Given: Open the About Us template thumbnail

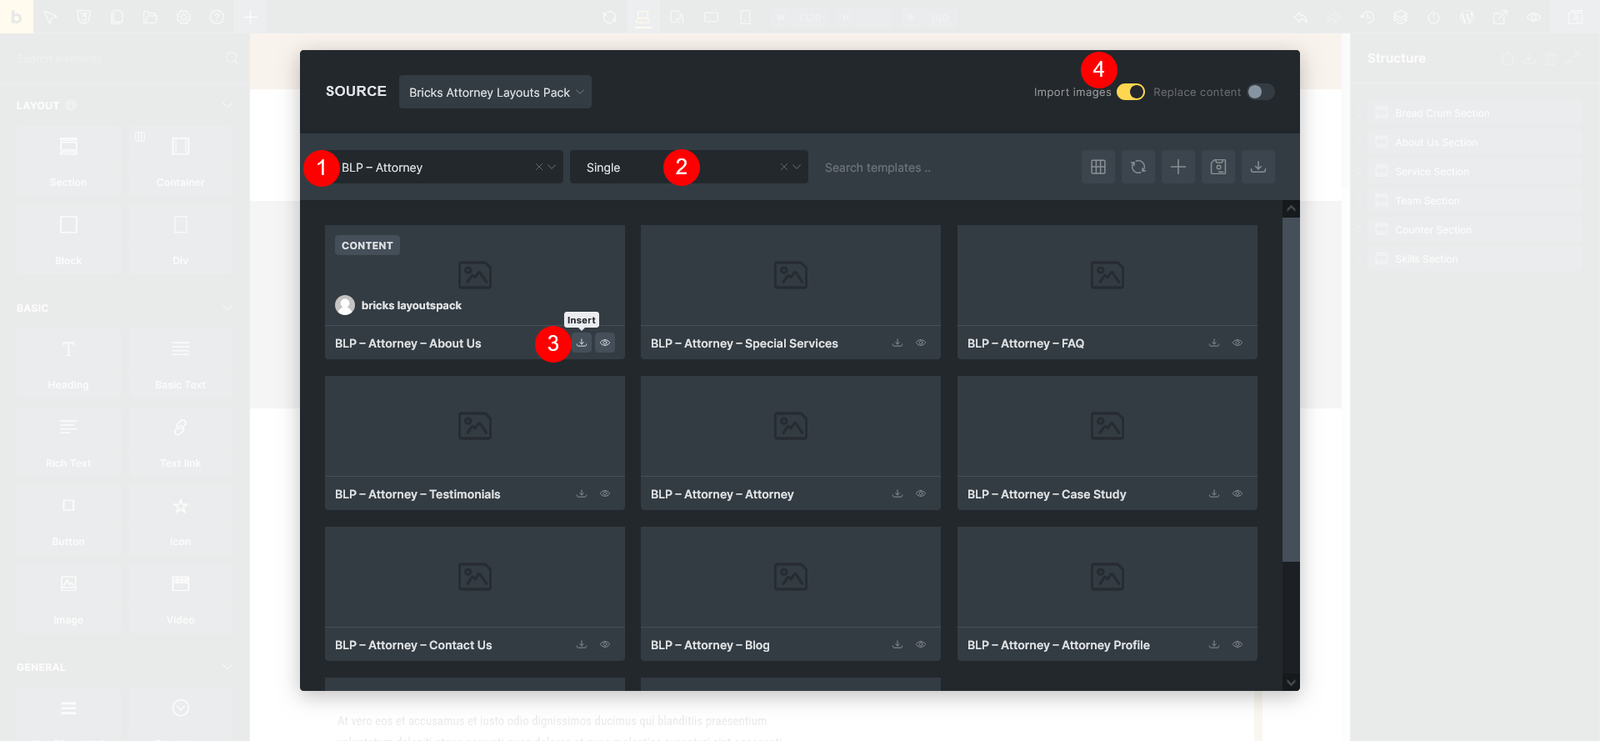Looking at the screenshot, I should pyautogui.click(x=475, y=275).
